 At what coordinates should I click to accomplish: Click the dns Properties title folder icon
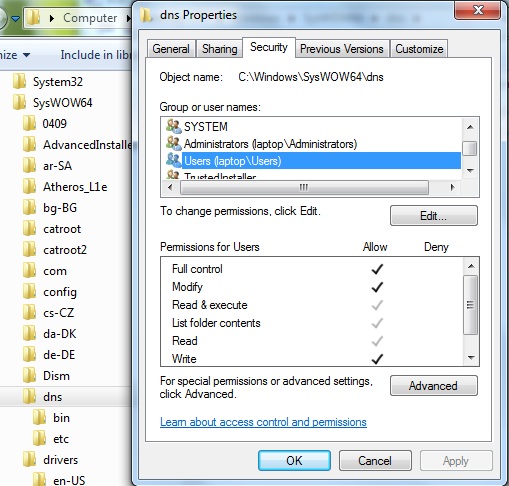click(146, 15)
